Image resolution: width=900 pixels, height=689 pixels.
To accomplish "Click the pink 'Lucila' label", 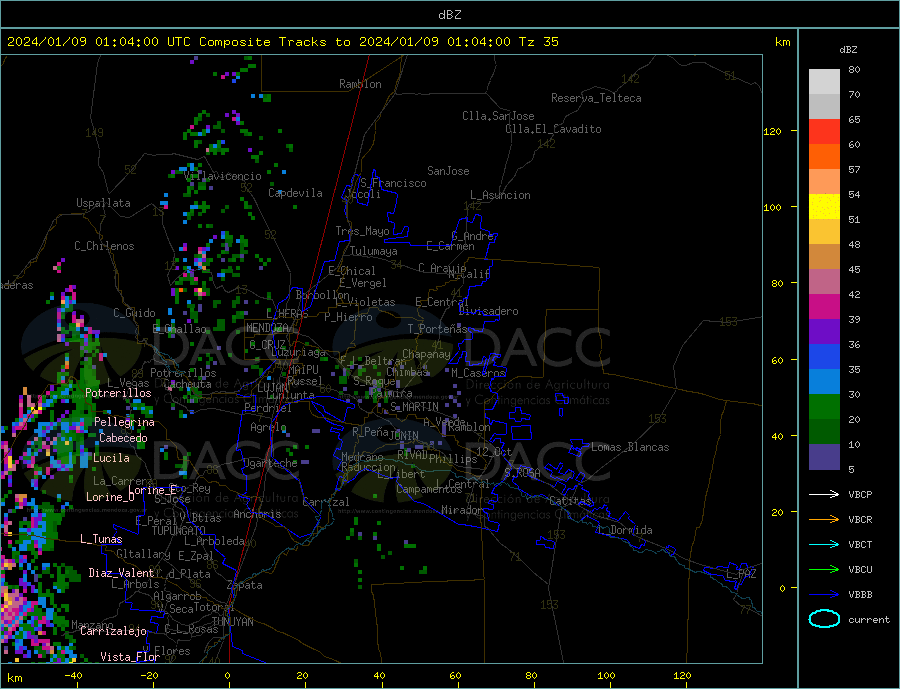I will pyautogui.click(x=111, y=458).
